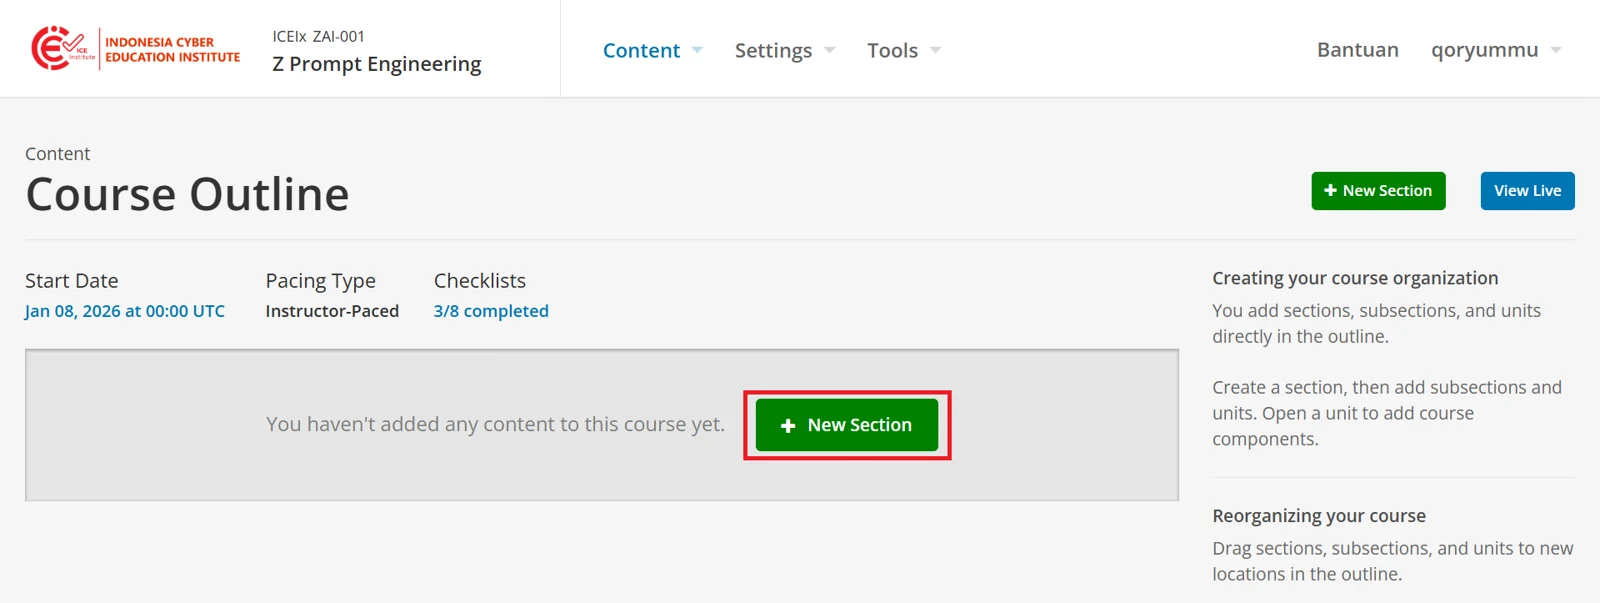Click the plus icon in the header New Section button

coord(1330,190)
